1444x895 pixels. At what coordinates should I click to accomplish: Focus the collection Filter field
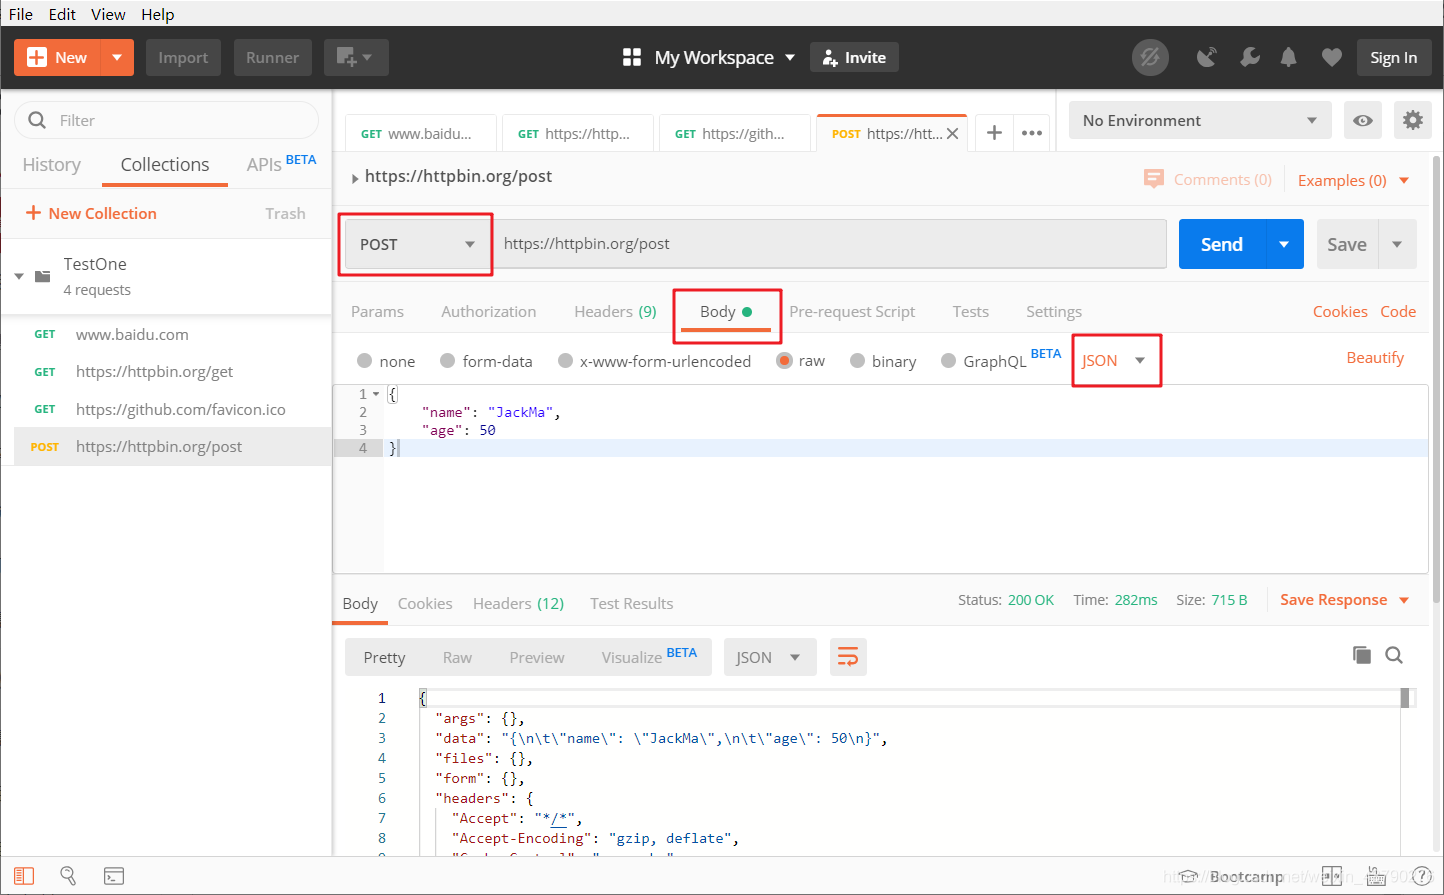[x=166, y=120]
